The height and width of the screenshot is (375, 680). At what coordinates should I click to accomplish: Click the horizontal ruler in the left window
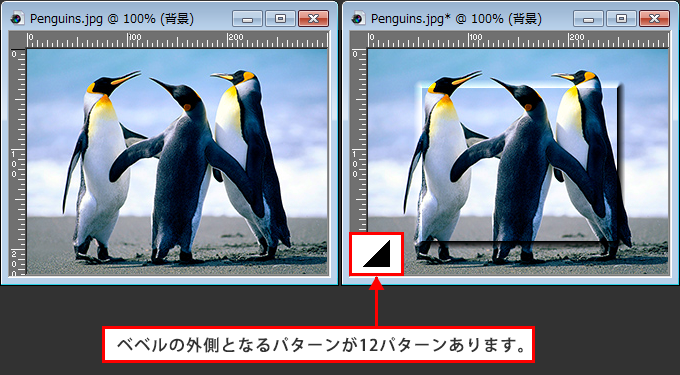177,40
